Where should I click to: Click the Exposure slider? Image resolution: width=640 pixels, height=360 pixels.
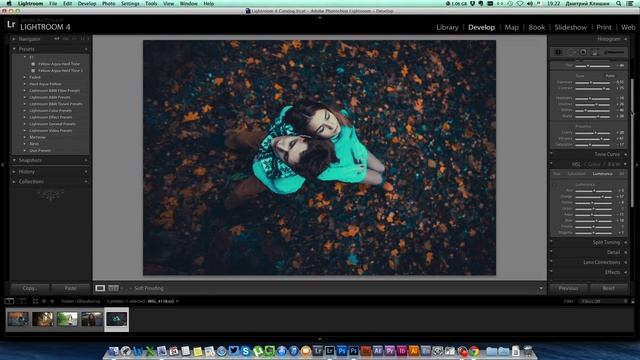click(x=593, y=82)
